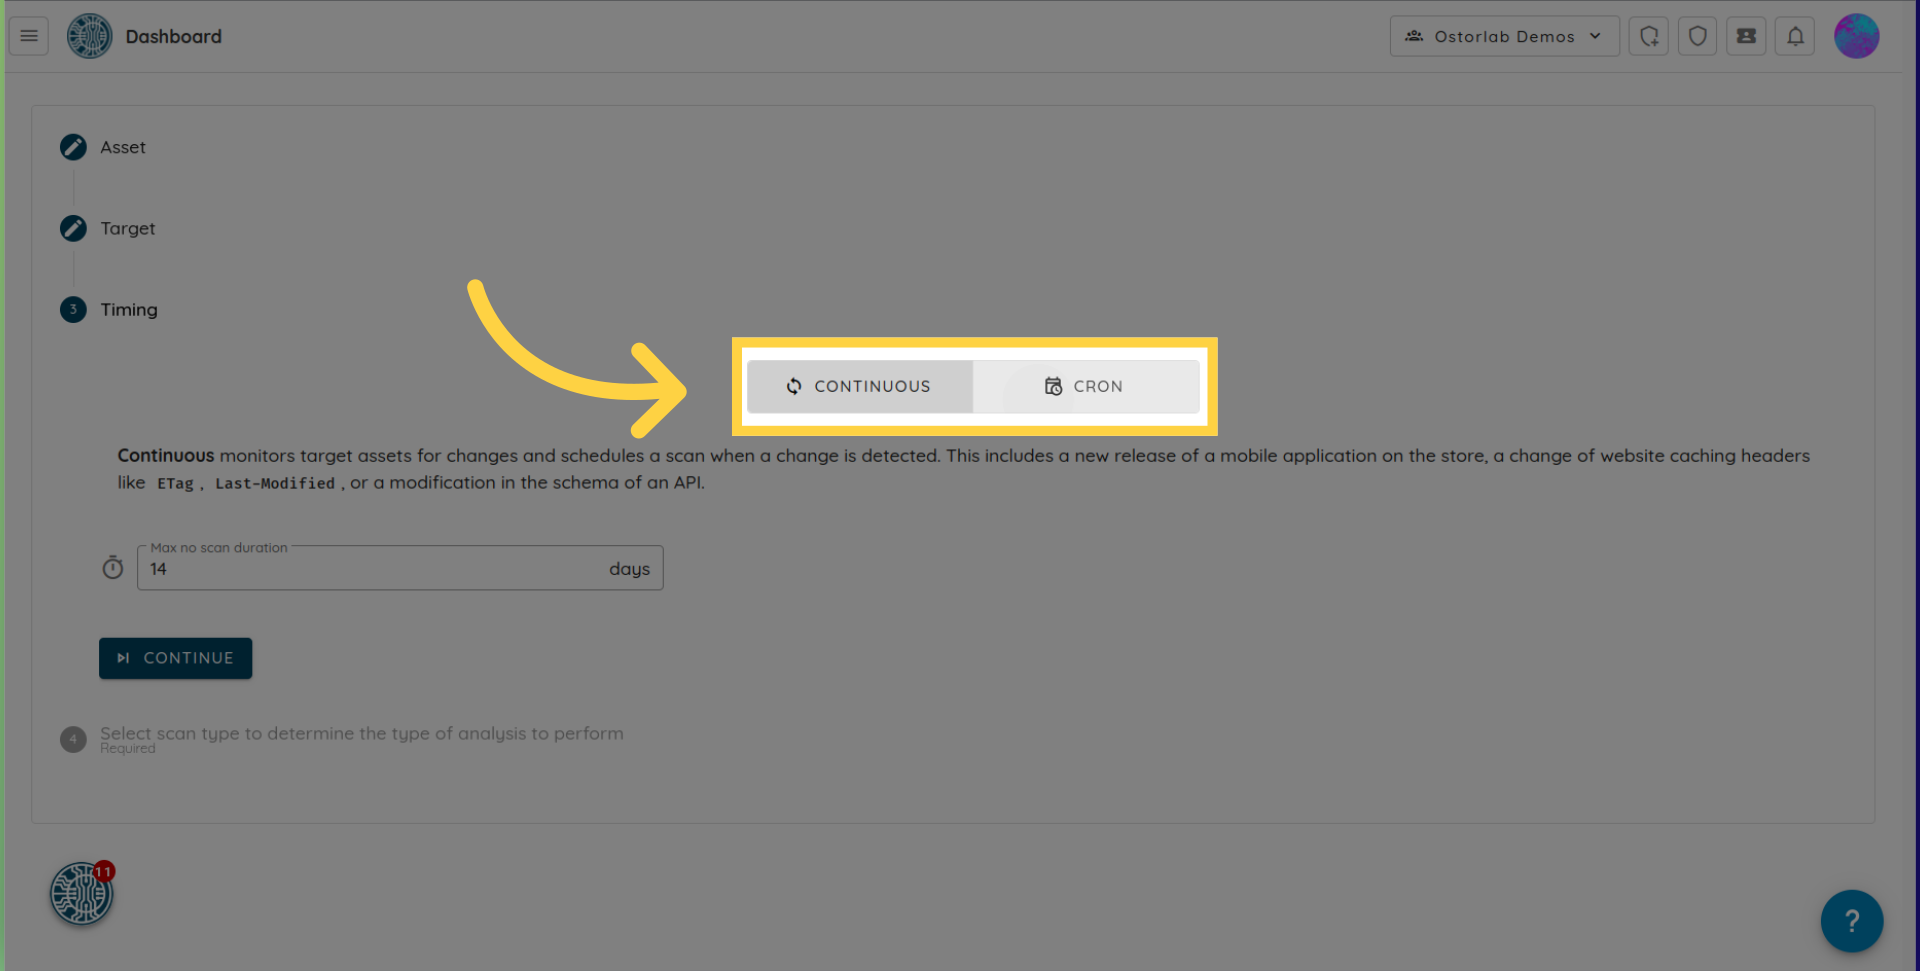This screenshot has height=971, width=1920.
Task: Click the Dashboard title text
Action: pos(173,36)
